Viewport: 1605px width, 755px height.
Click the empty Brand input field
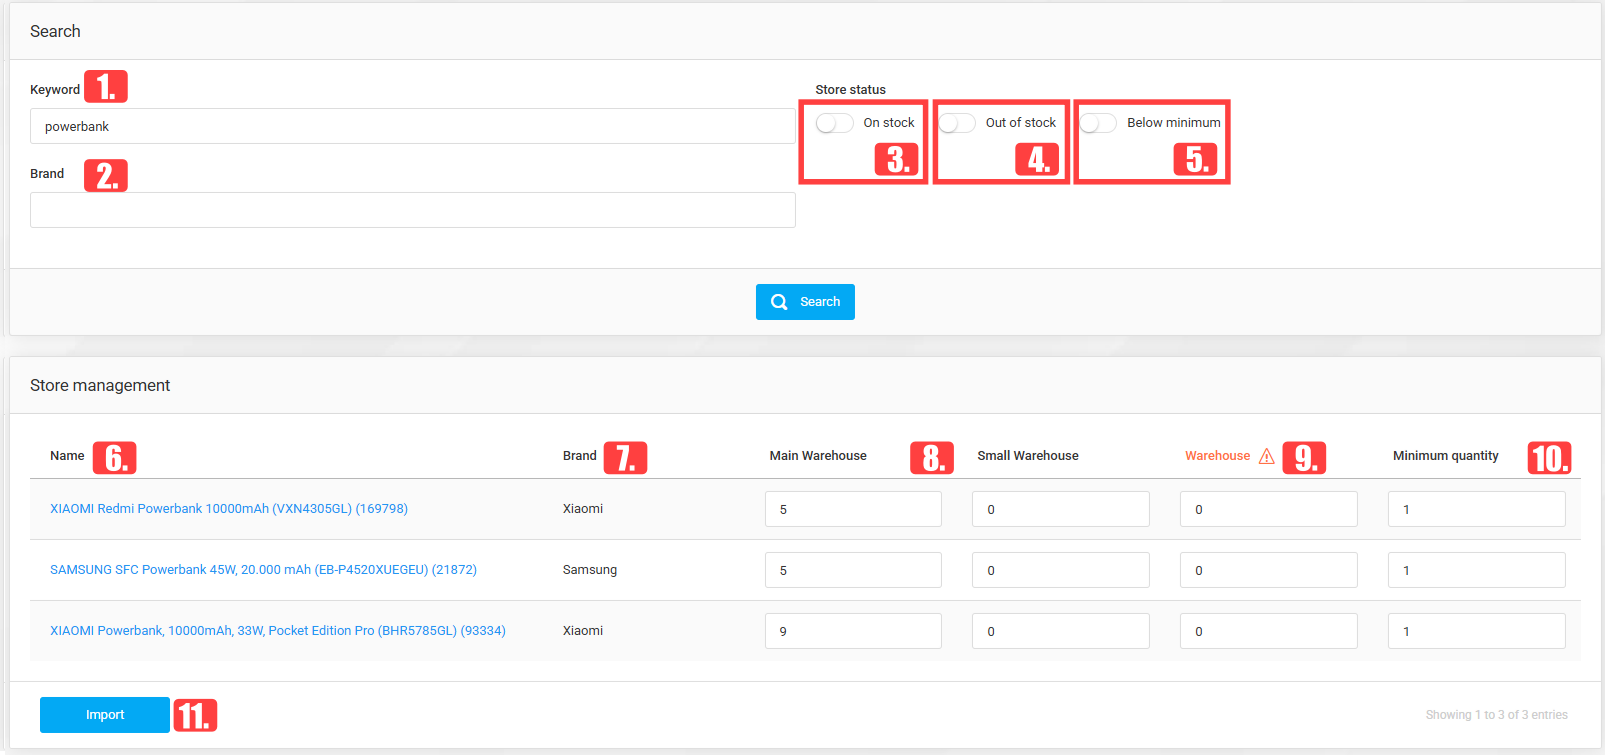(412, 210)
